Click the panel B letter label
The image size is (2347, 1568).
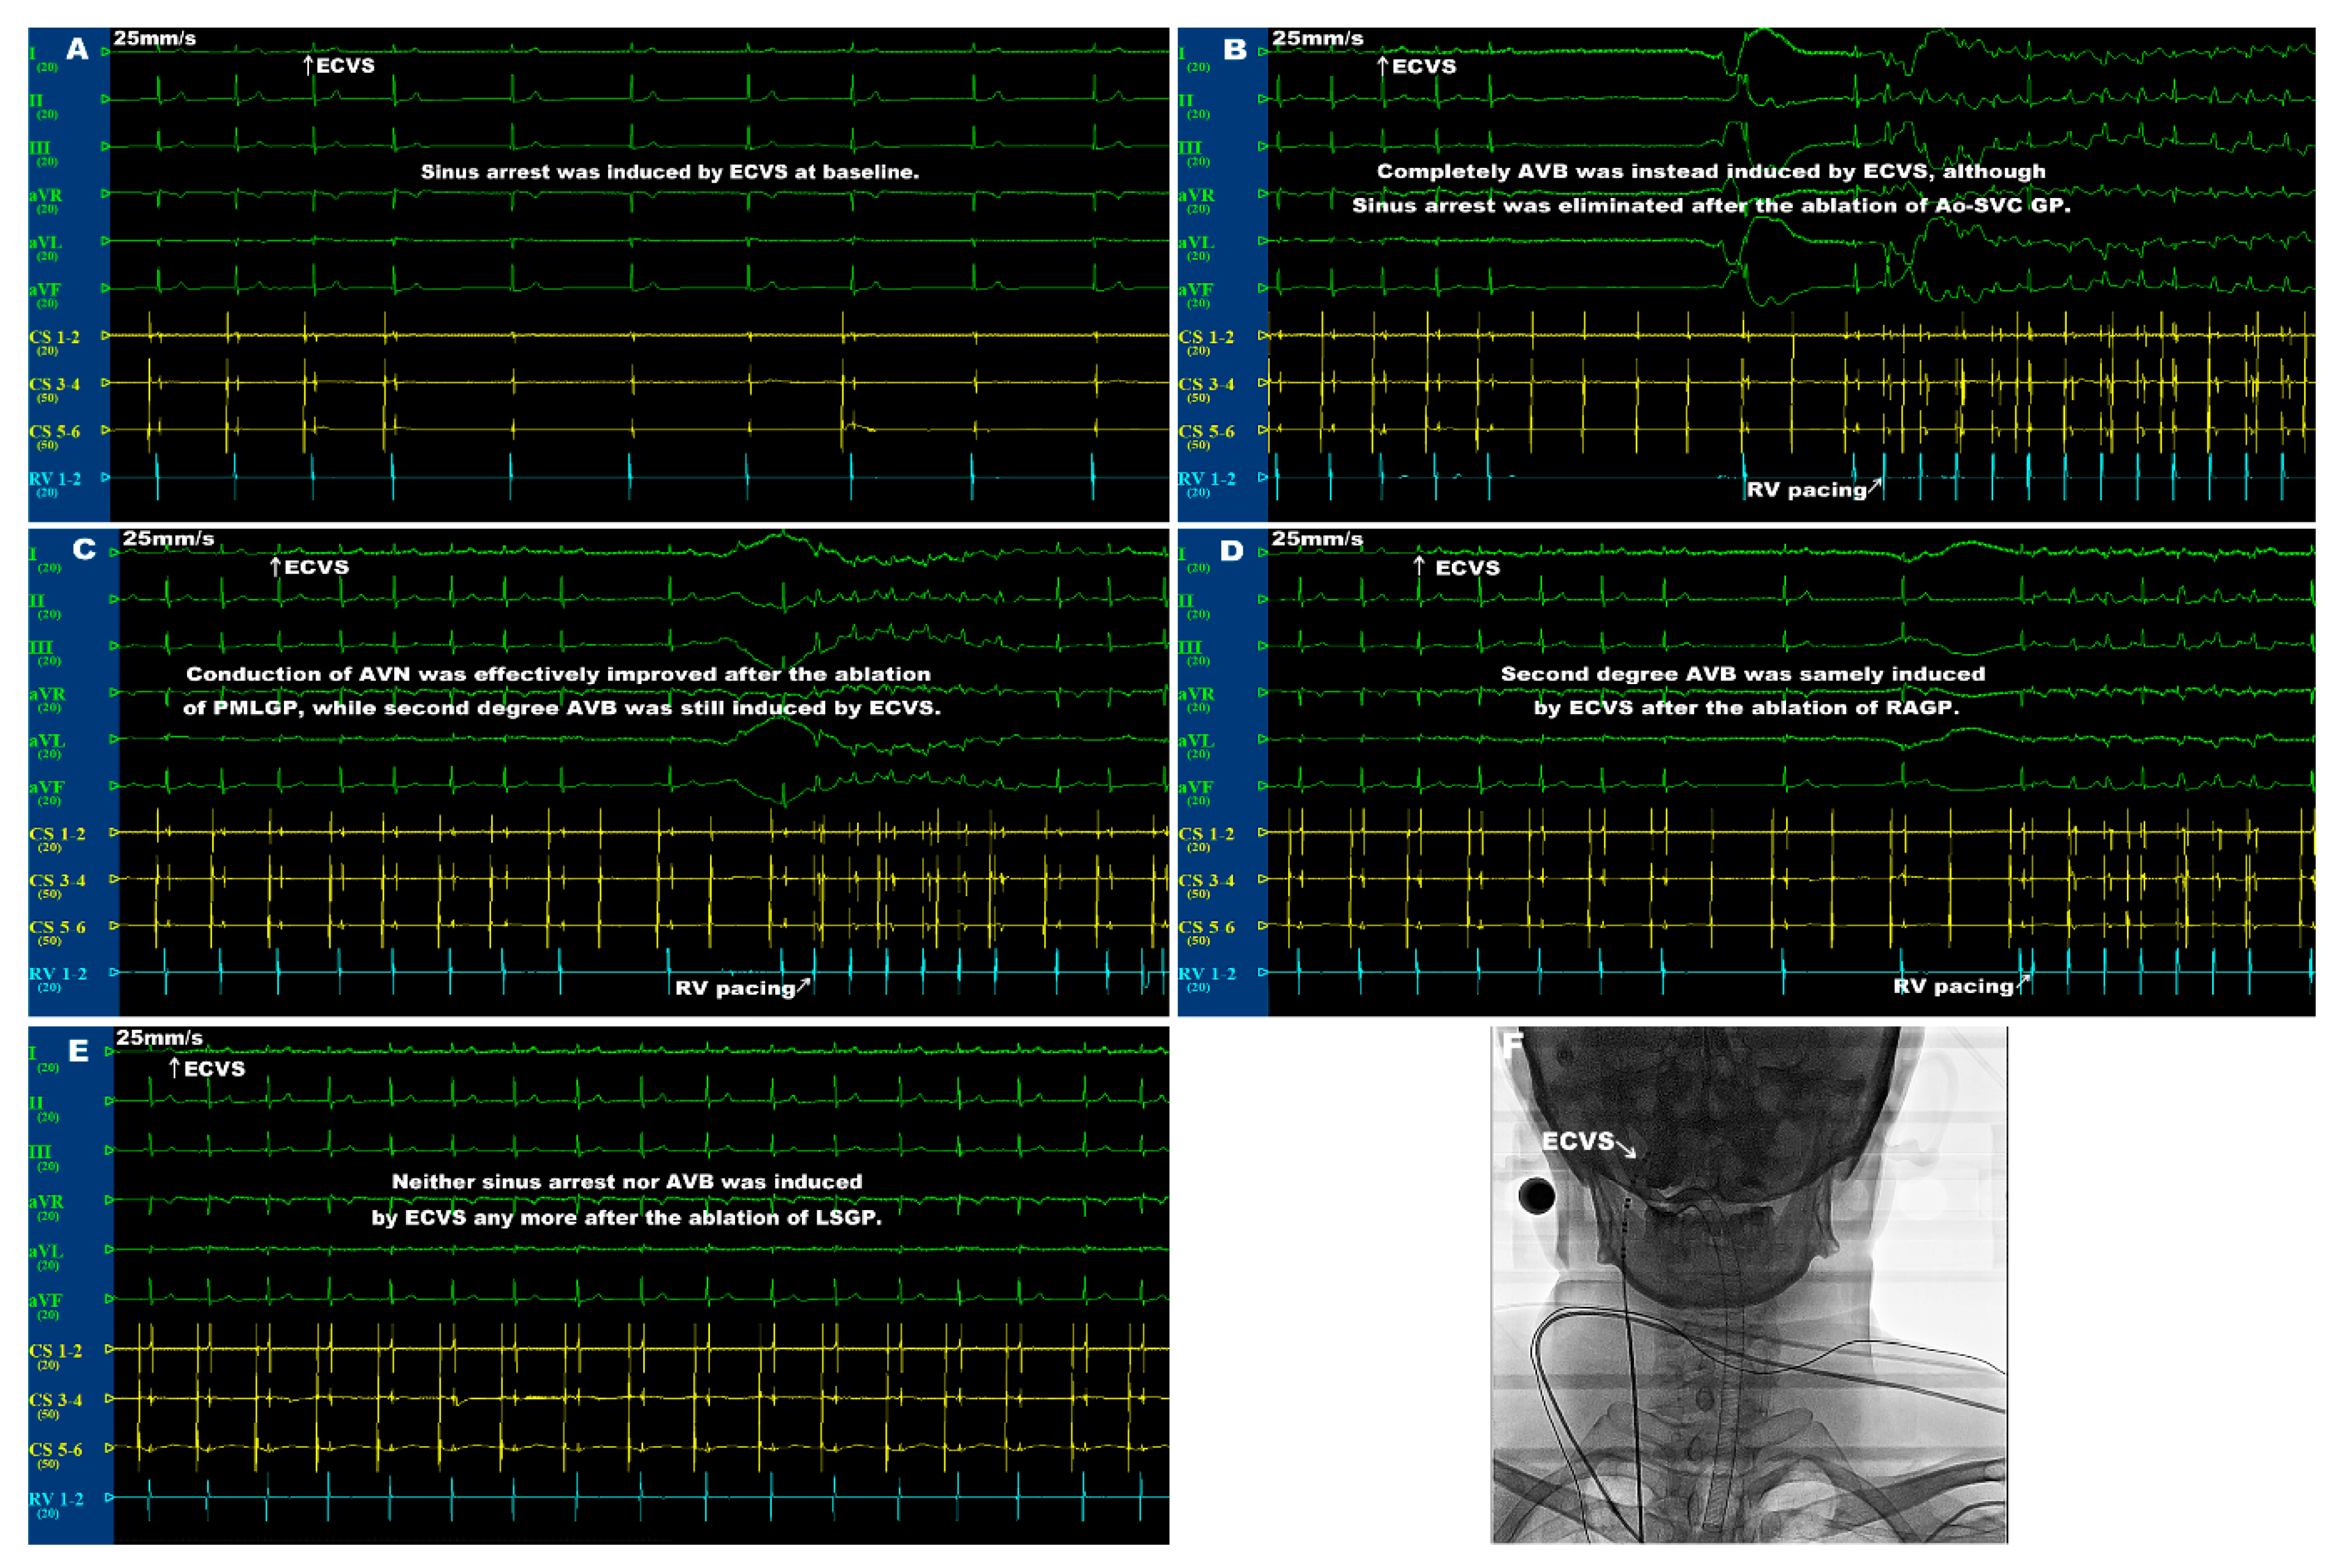click(1235, 49)
